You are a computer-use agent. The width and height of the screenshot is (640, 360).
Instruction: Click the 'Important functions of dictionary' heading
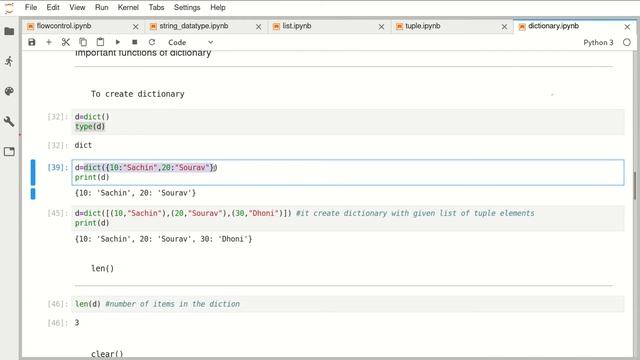click(143, 53)
